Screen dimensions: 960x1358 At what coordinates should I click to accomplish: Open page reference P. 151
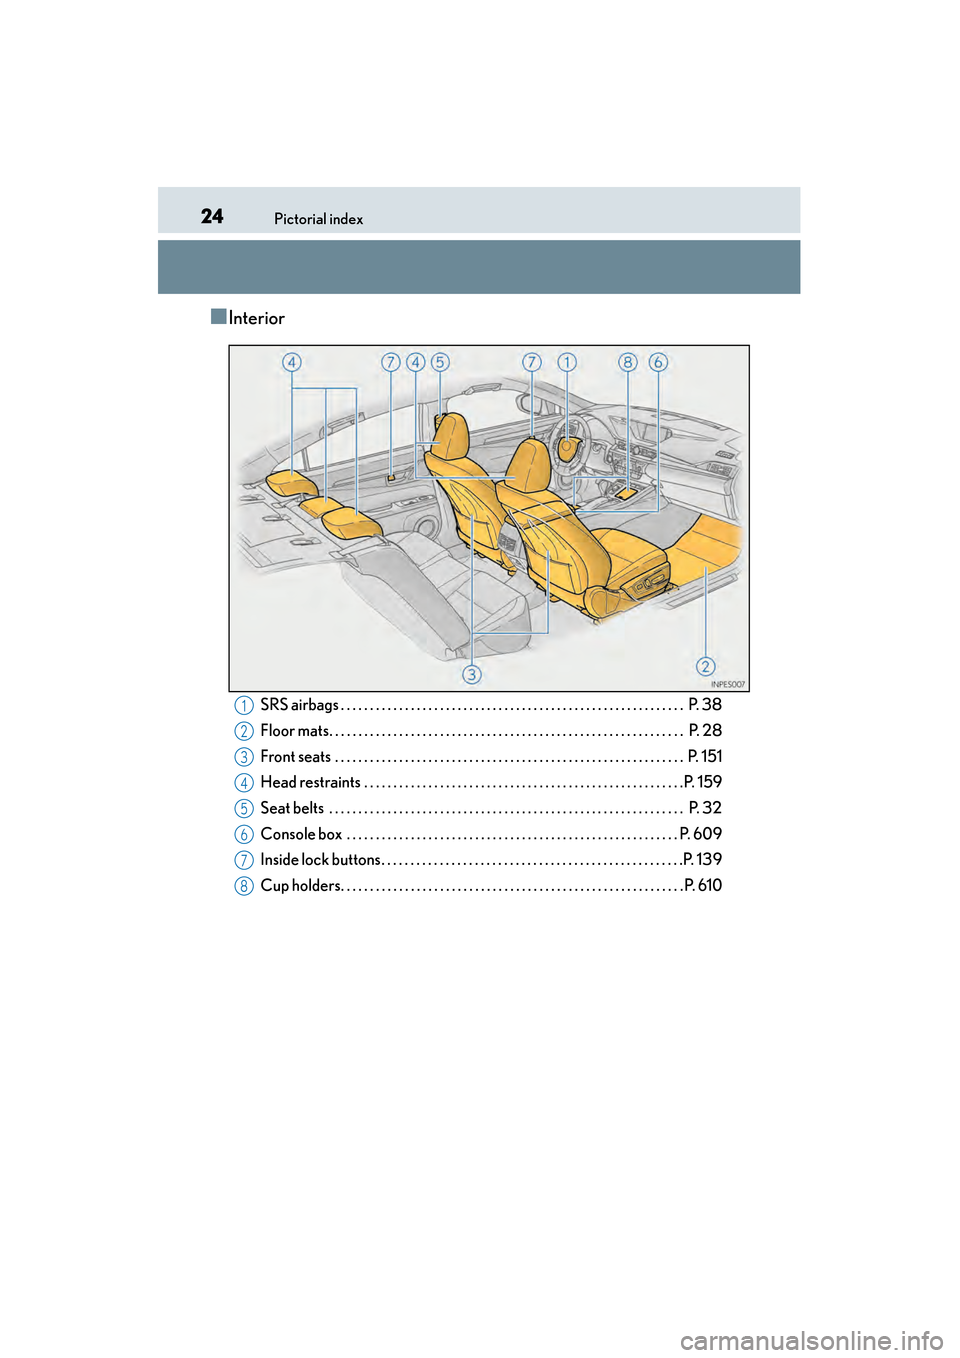(705, 757)
